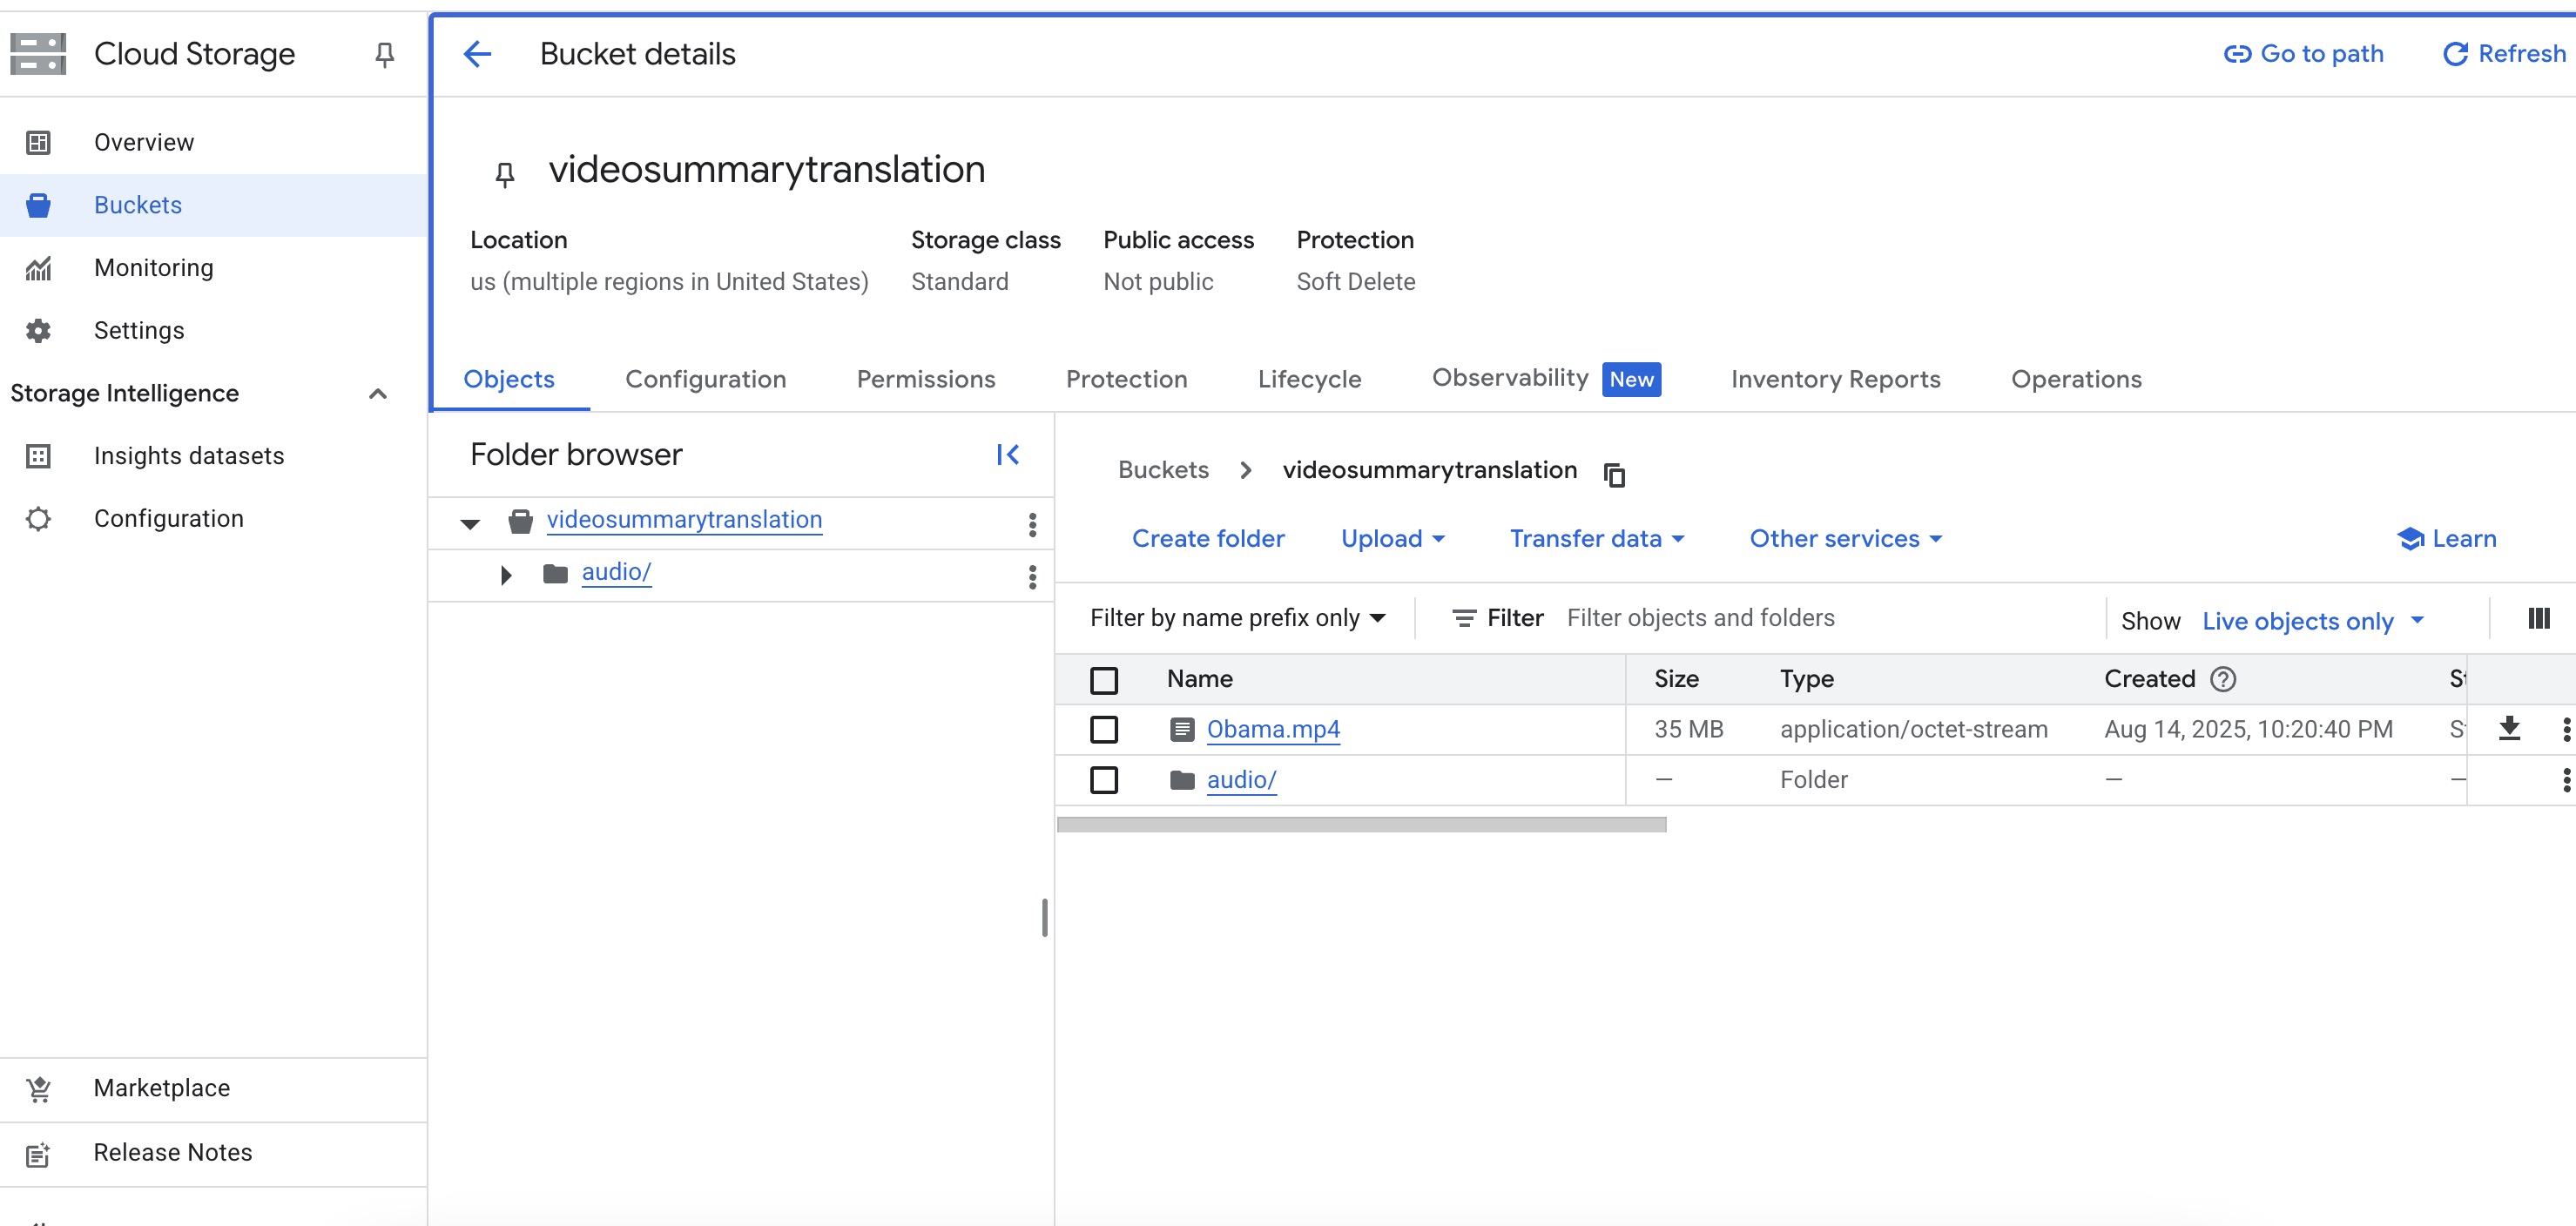Open more actions for audio/ in Folder browser
The height and width of the screenshot is (1226, 2576).
point(1032,577)
